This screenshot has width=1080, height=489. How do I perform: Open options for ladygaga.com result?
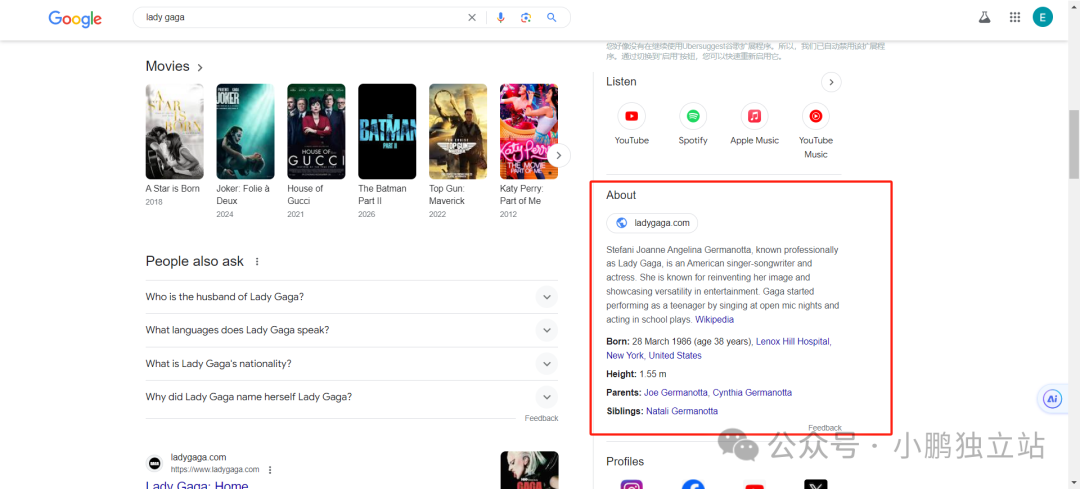[x=270, y=470]
